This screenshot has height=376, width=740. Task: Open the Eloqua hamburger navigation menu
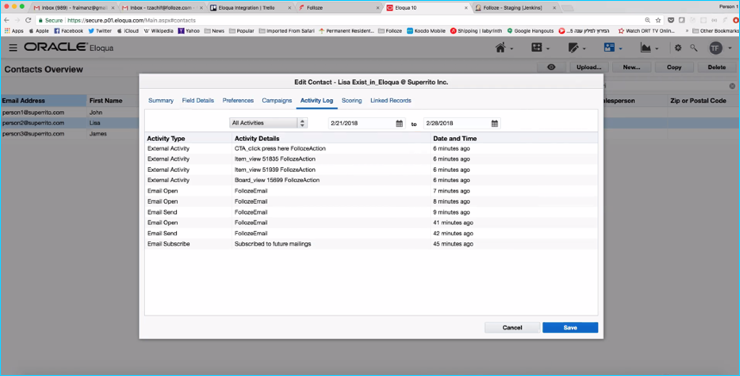click(x=13, y=48)
